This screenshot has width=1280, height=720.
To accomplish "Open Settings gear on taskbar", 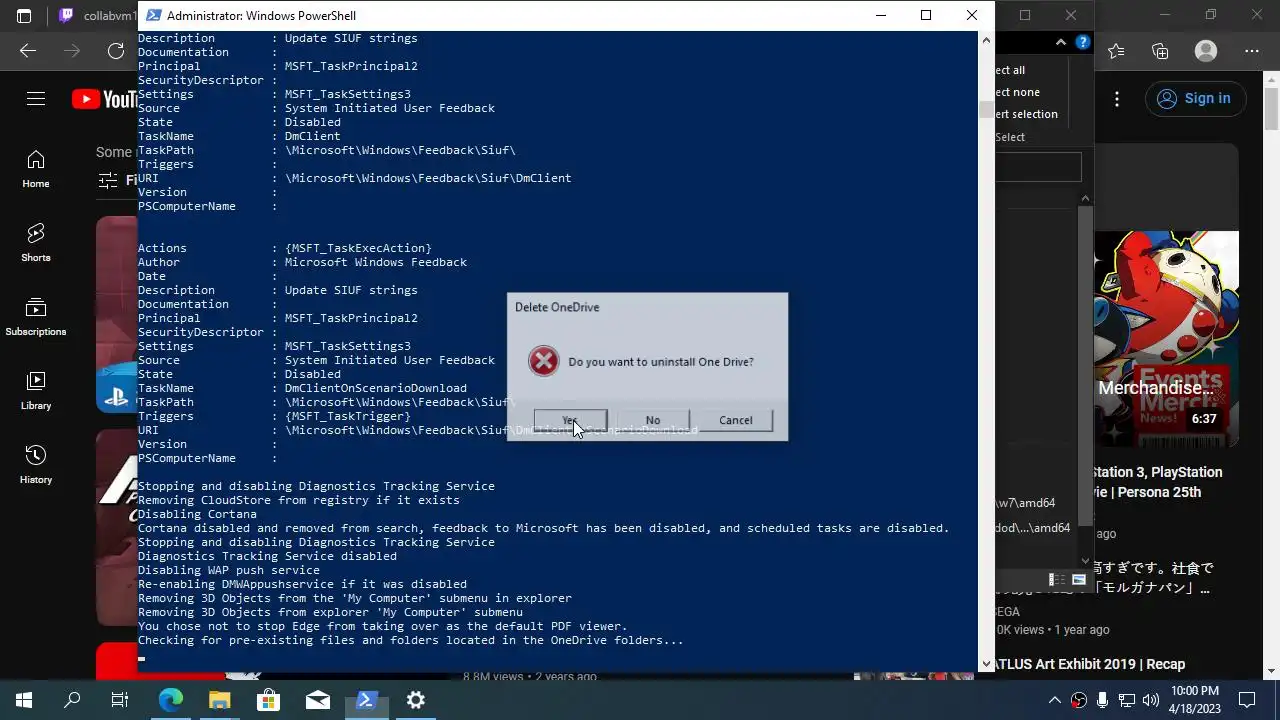I will [416, 700].
